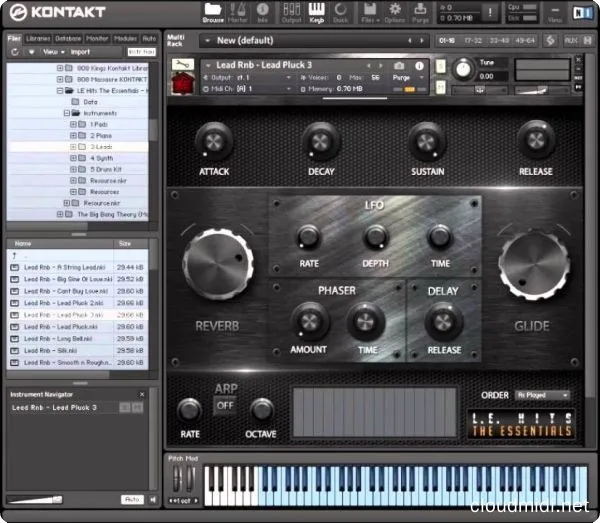
Task: Select the 49-64 rack page
Action: [525, 40]
